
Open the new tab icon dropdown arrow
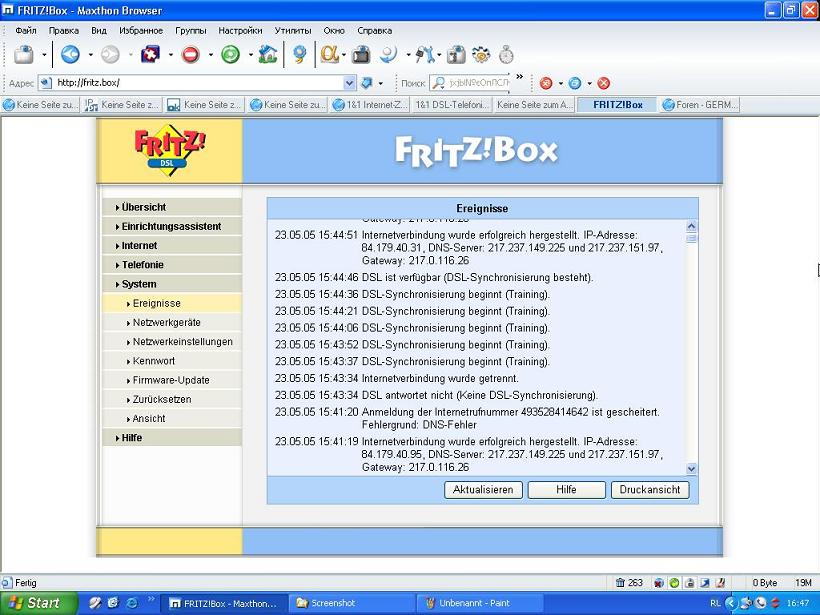44,54
